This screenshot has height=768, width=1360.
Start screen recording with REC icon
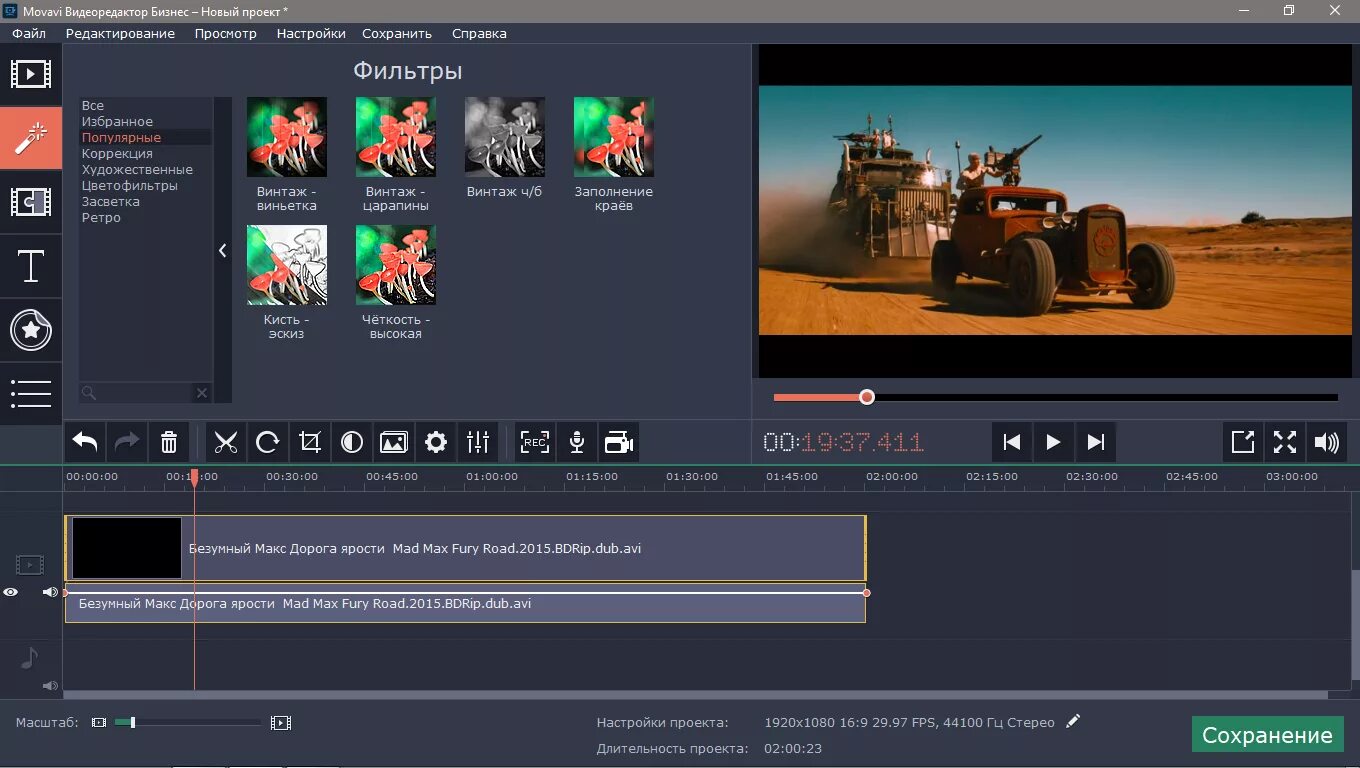coord(535,442)
